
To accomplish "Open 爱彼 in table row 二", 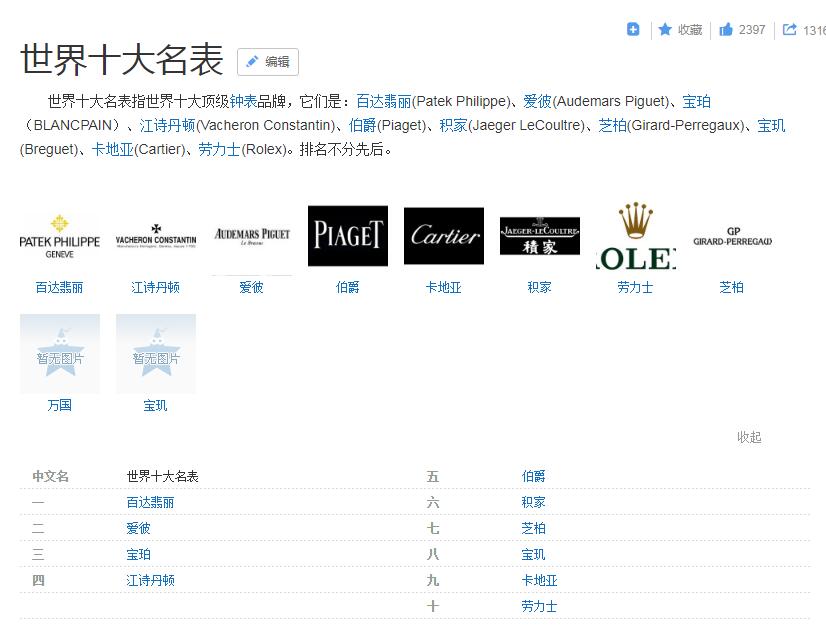I will pos(139,528).
